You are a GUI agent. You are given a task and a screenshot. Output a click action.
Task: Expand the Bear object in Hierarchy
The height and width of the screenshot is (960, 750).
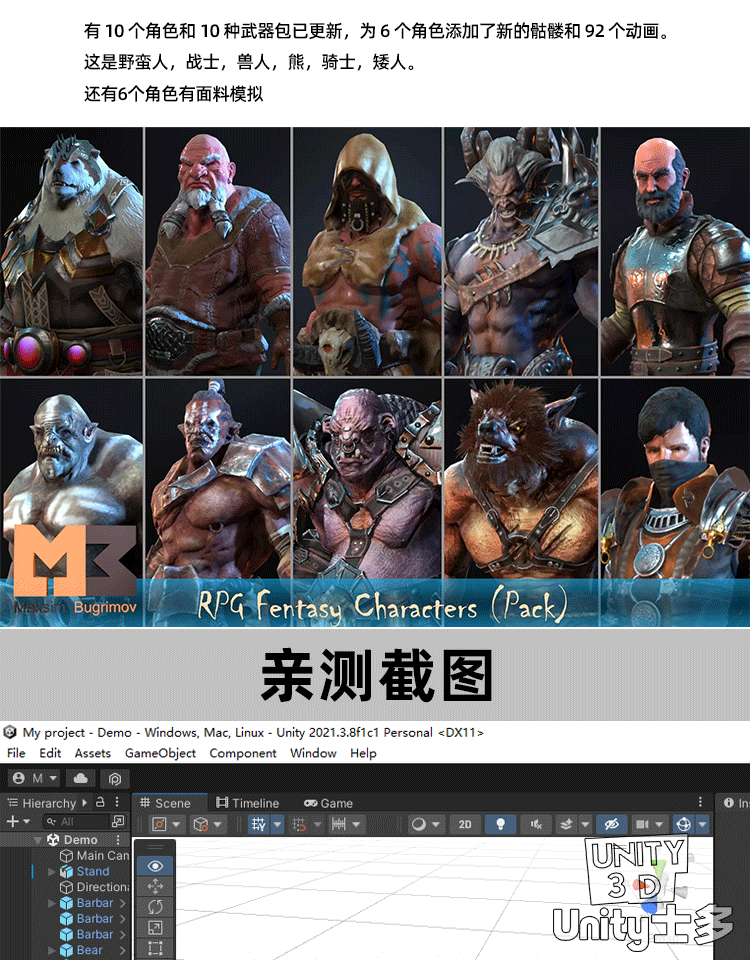pos(51,950)
